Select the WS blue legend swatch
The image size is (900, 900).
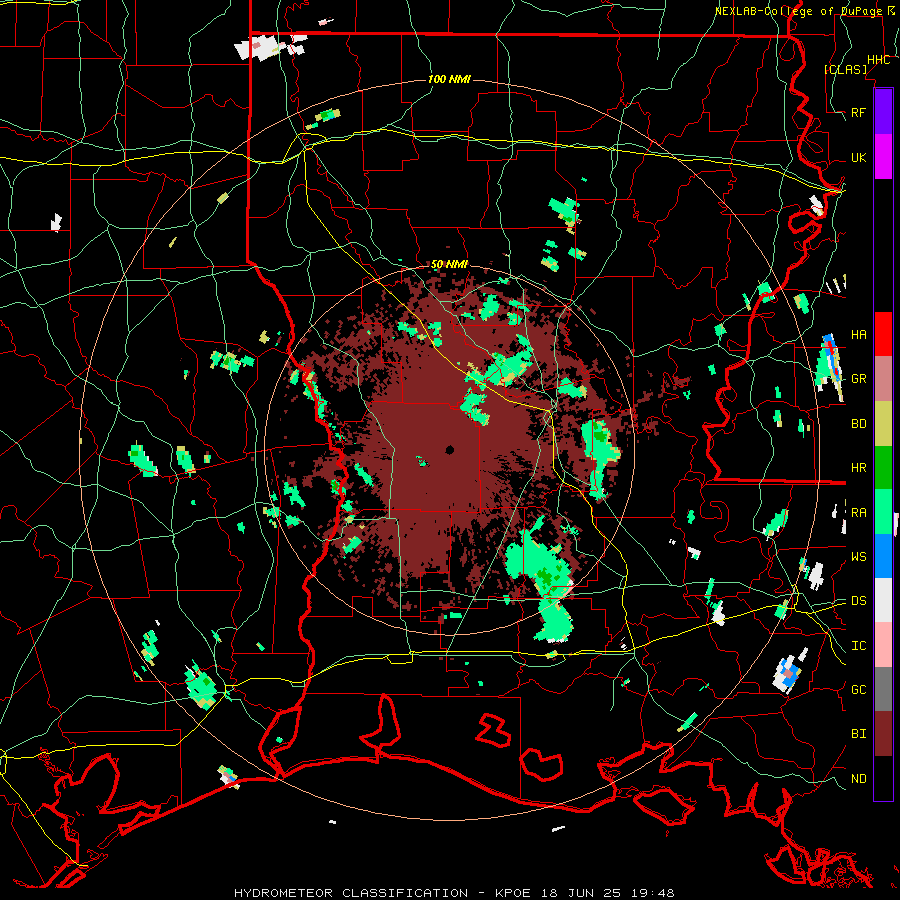click(x=883, y=556)
